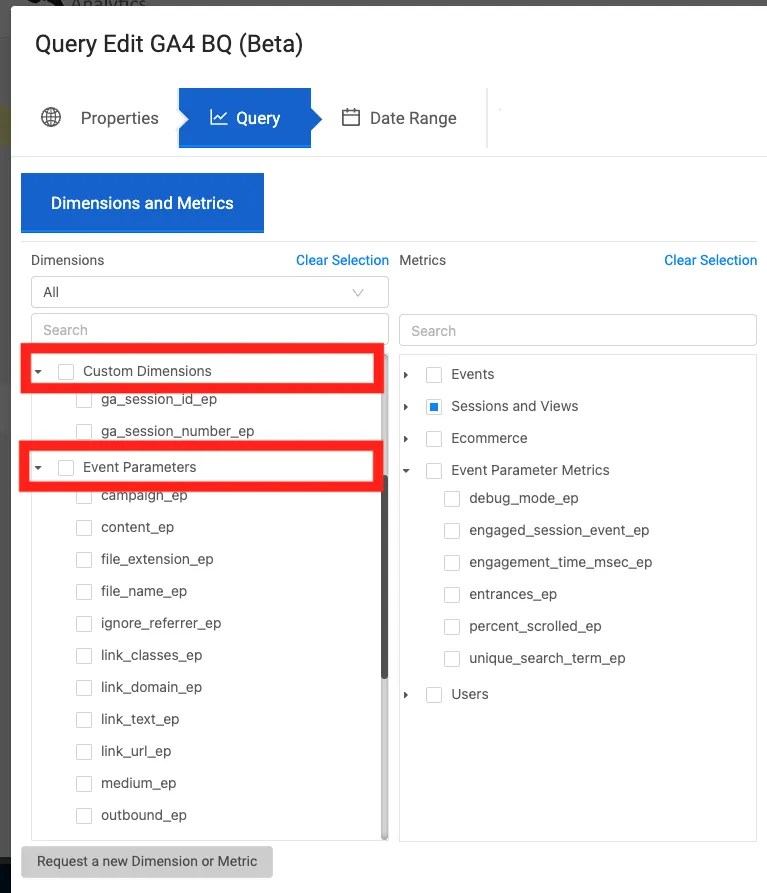Click the globe icon on Properties tab
Screen dimensions: 767x893
tap(51, 118)
